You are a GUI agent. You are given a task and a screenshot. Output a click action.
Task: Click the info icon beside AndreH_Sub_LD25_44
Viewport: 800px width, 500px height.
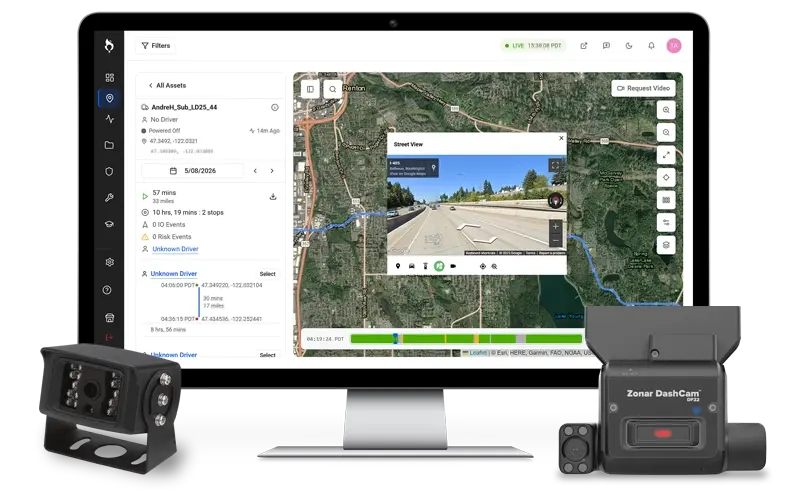(274, 107)
